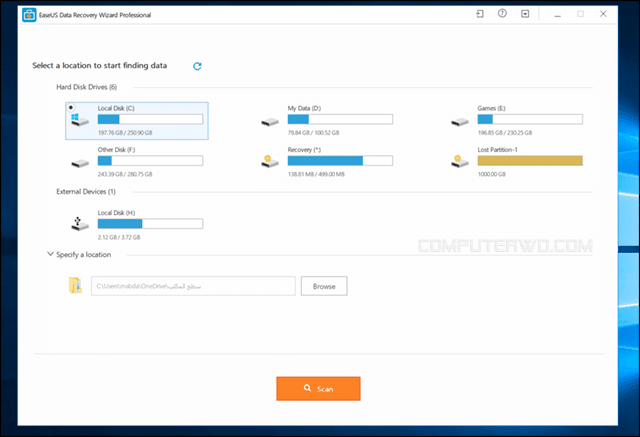Viewport: 640px width, 437px height.
Task: Click the Local Disk (H:) usage bar
Action: (x=150, y=224)
